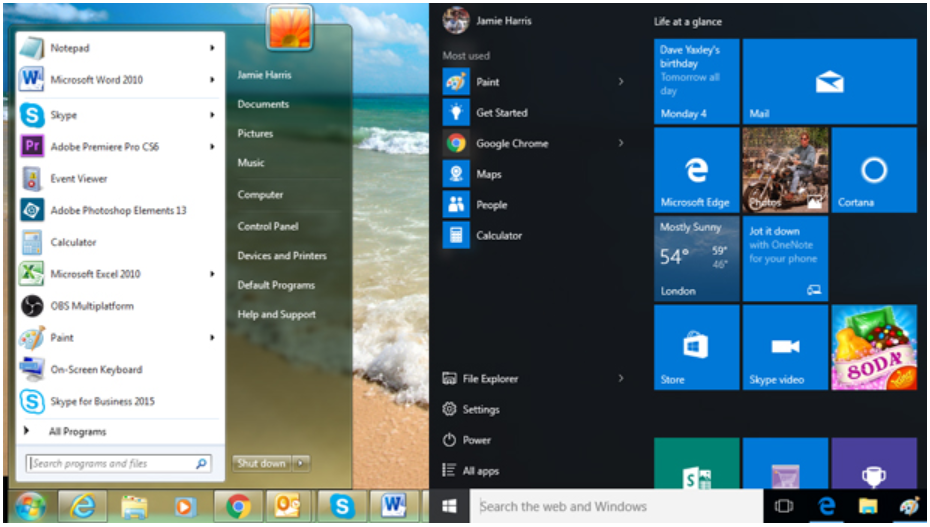930x527 pixels.
Task: Expand Google Chrome chevron in Windows 10
Action: (621, 143)
